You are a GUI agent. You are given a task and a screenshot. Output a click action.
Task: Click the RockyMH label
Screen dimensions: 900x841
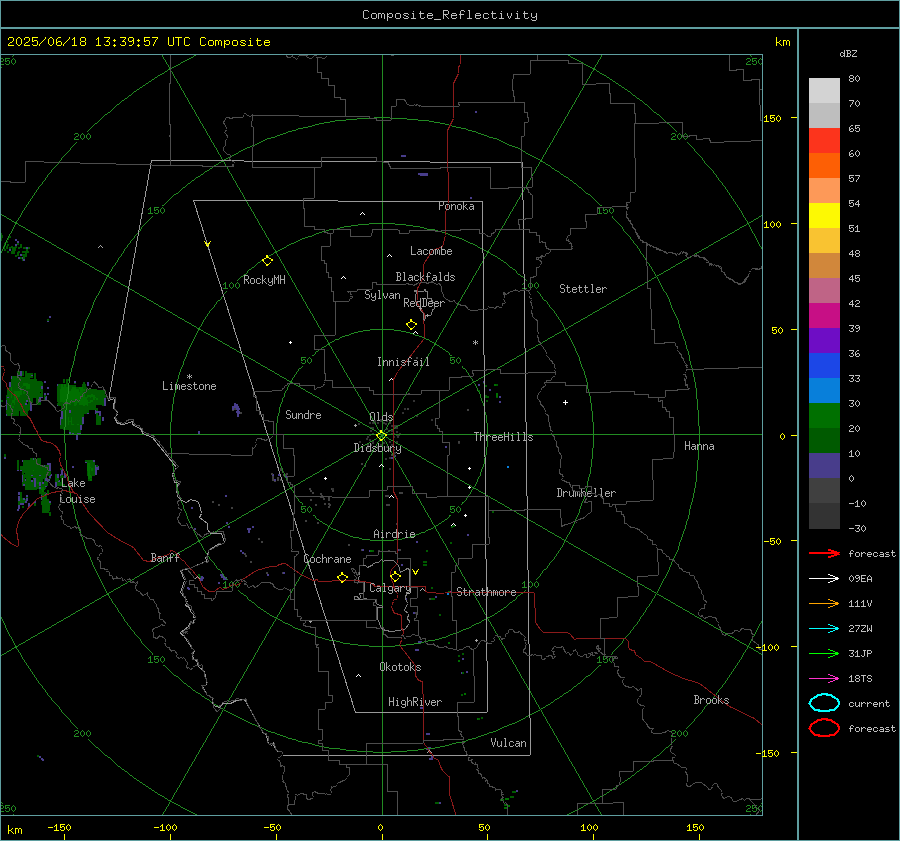click(264, 280)
